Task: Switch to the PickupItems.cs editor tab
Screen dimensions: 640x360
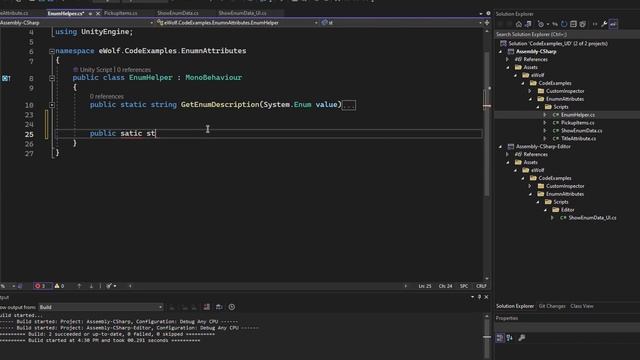Action: [x=120, y=13]
